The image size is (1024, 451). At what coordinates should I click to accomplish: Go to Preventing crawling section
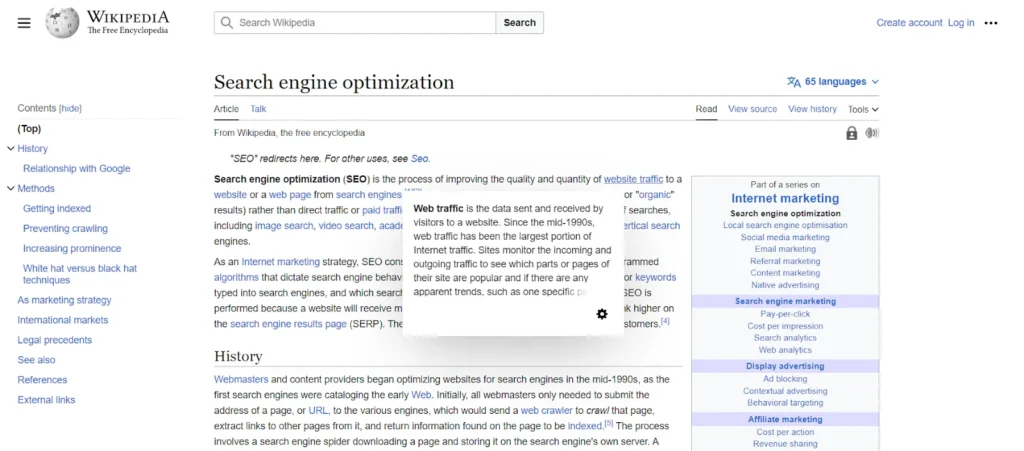[65, 228]
